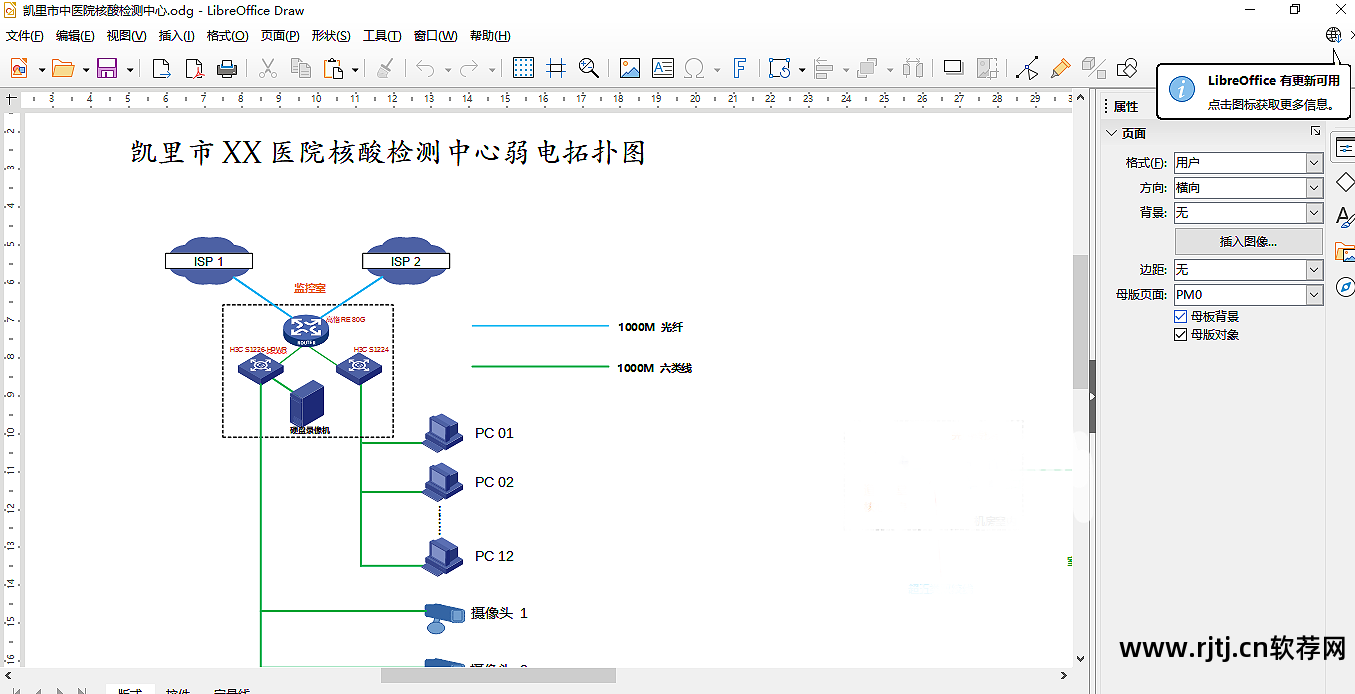This screenshot has height=694, width=1355.
Task: Open the Styles sidebar deck
Action: click(x=1345, y=216)
